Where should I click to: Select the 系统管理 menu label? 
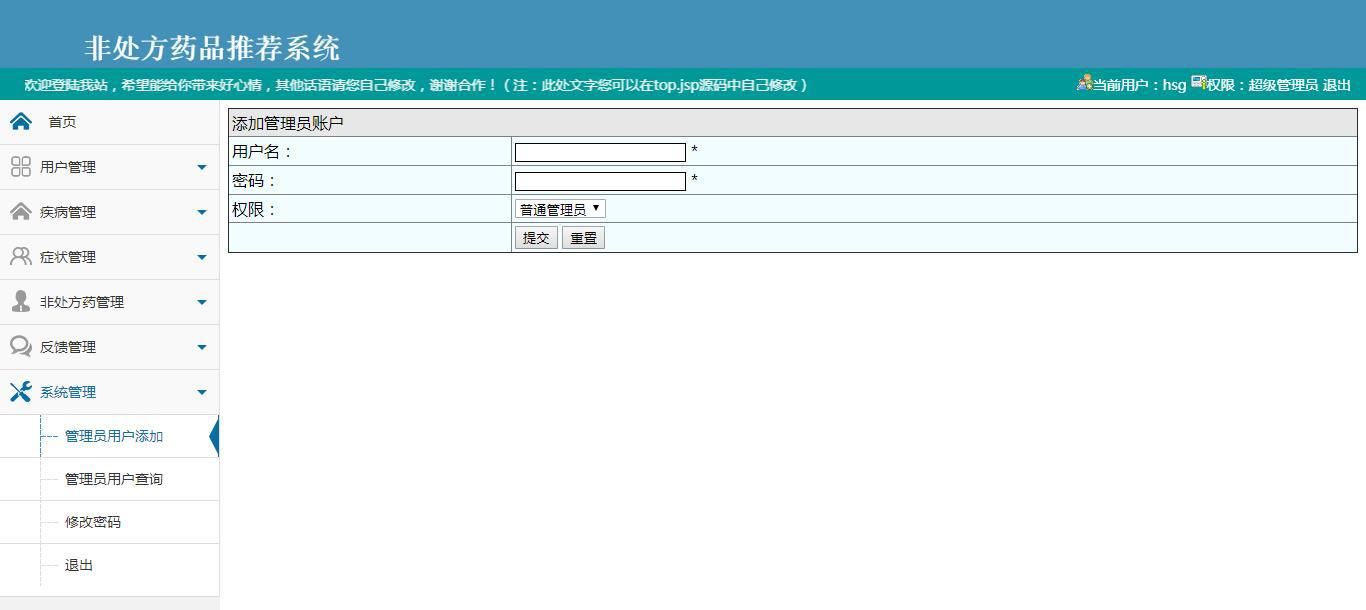(x=68, y=392)
